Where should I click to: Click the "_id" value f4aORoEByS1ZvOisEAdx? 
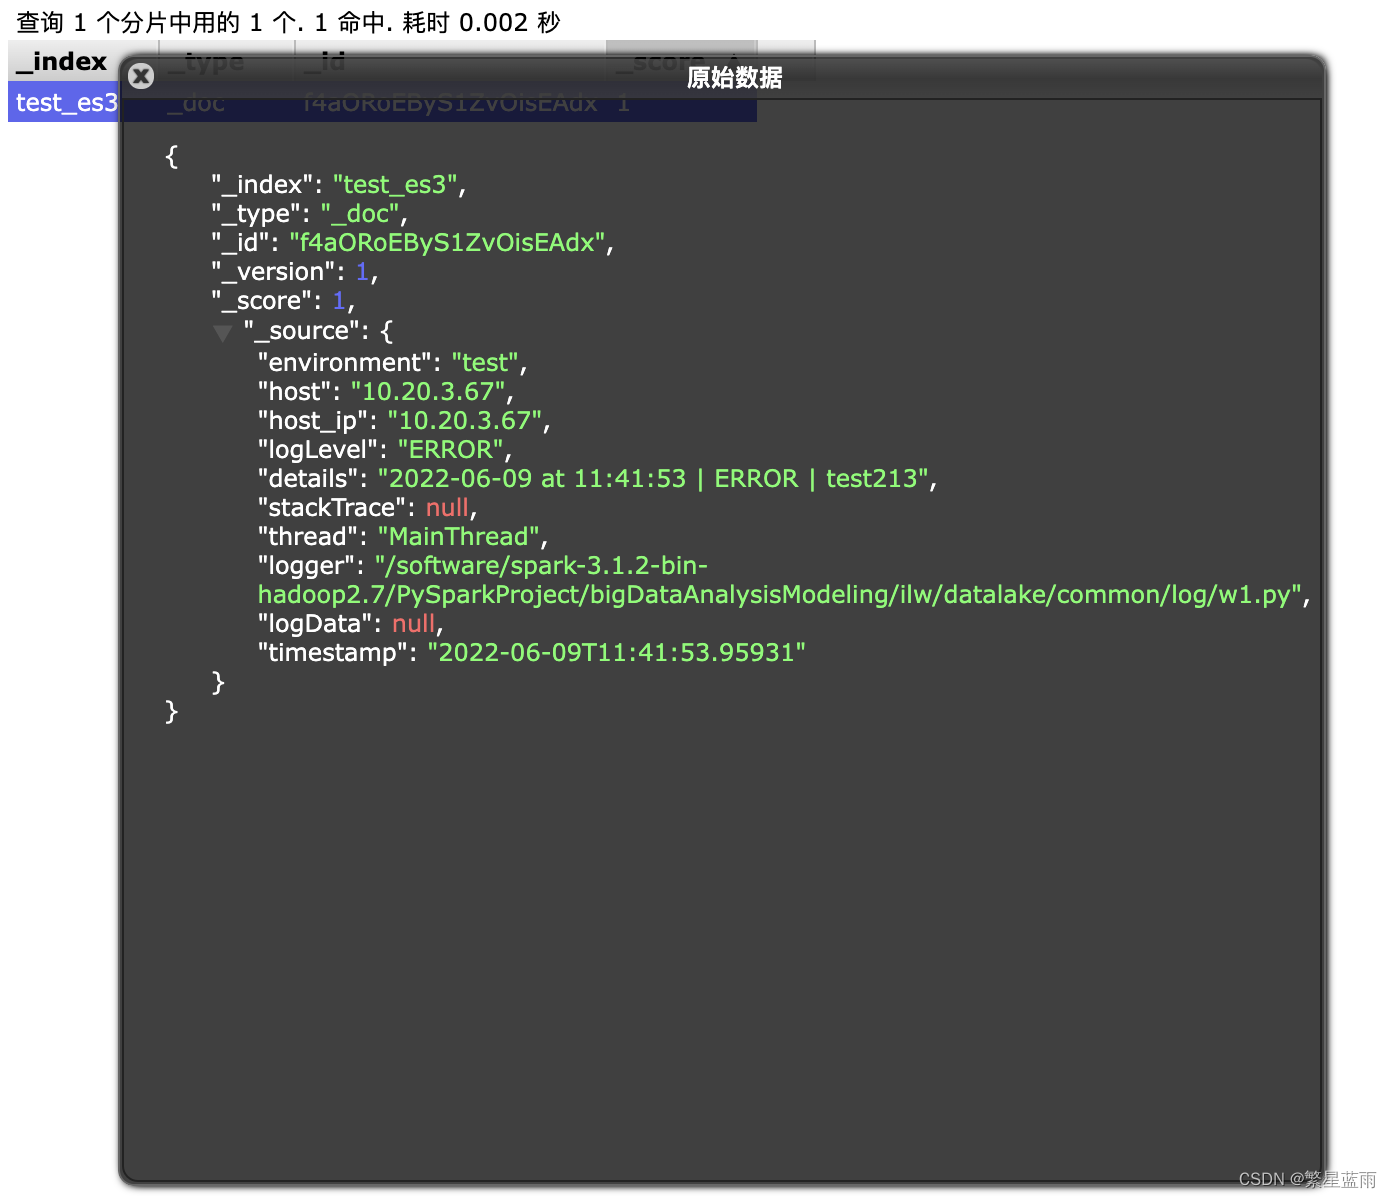pos(447,243)
